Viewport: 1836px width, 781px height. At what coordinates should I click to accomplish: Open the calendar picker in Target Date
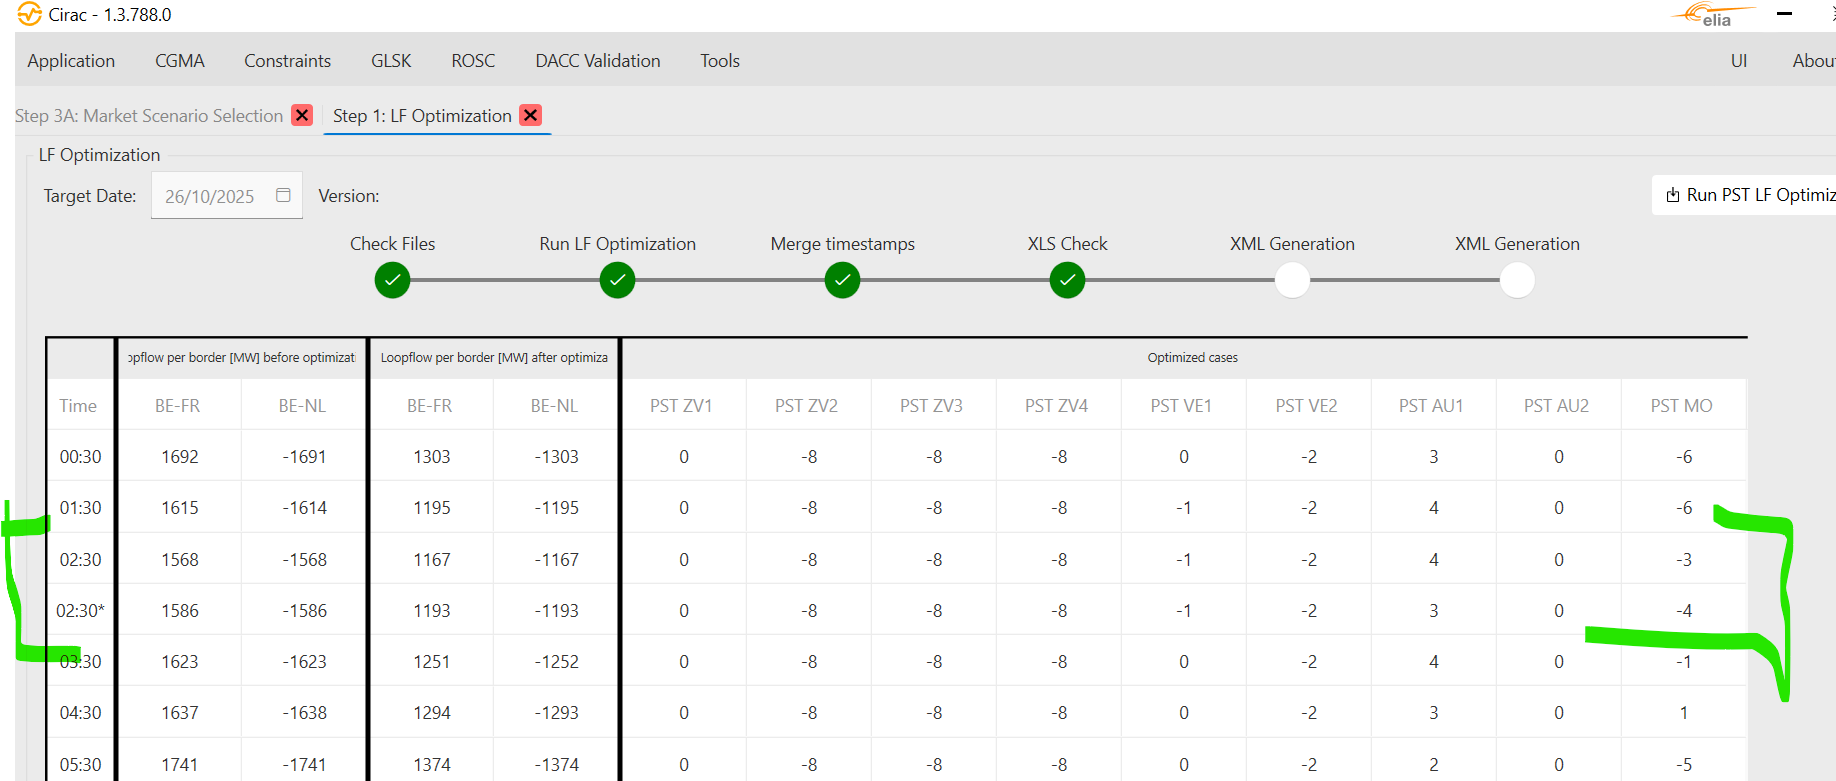point(283,195)
